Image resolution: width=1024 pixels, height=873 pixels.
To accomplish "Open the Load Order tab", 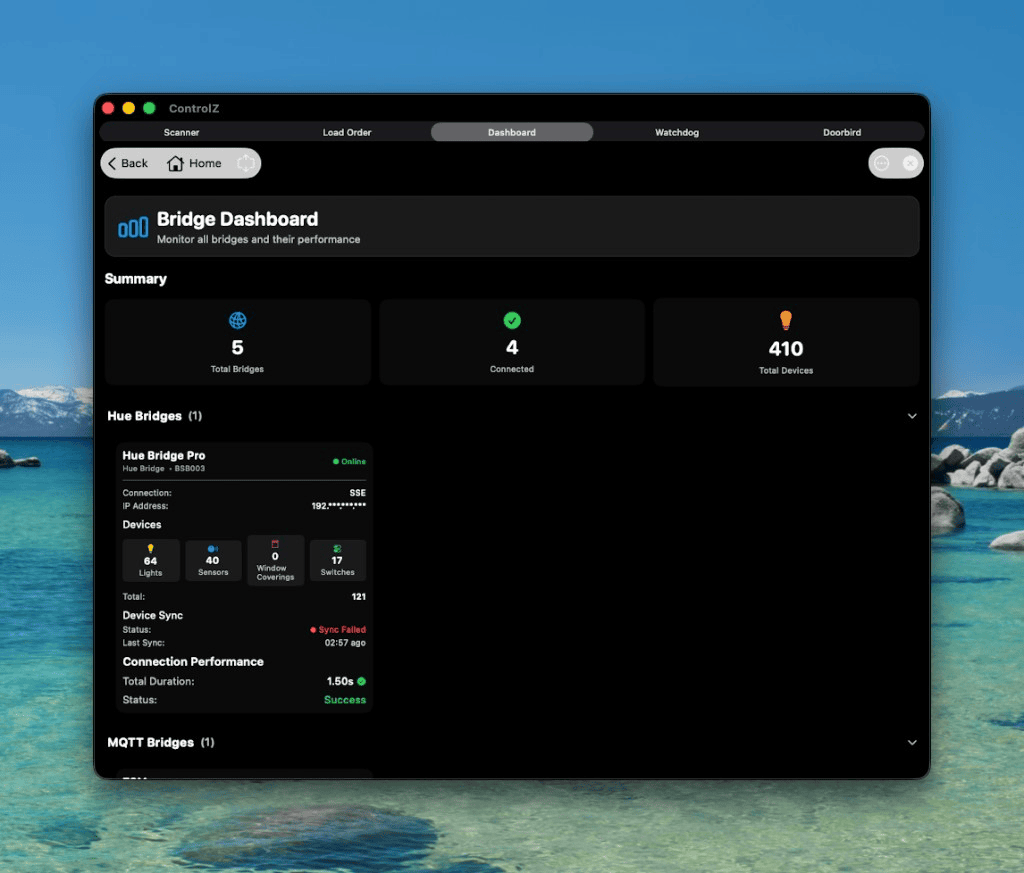I will [347, 132].
